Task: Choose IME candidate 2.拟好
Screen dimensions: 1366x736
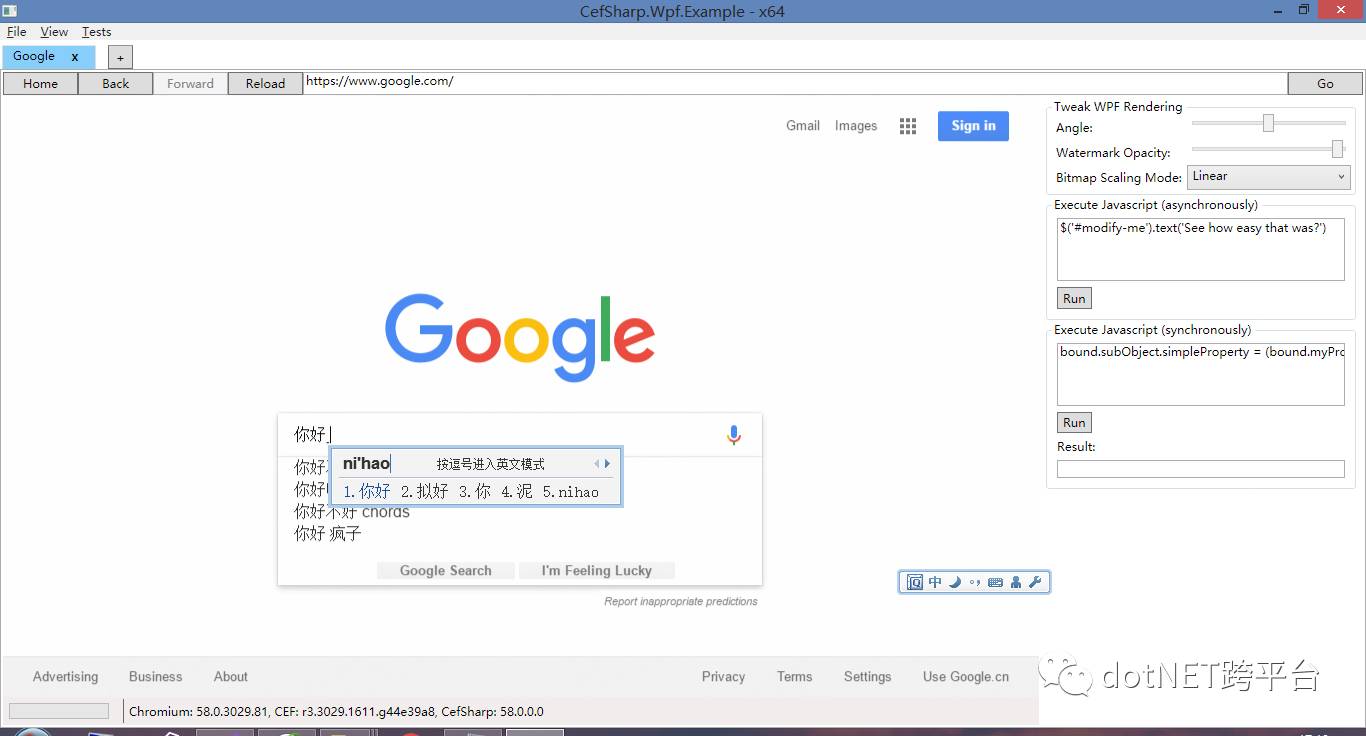Action: (425, 492)
